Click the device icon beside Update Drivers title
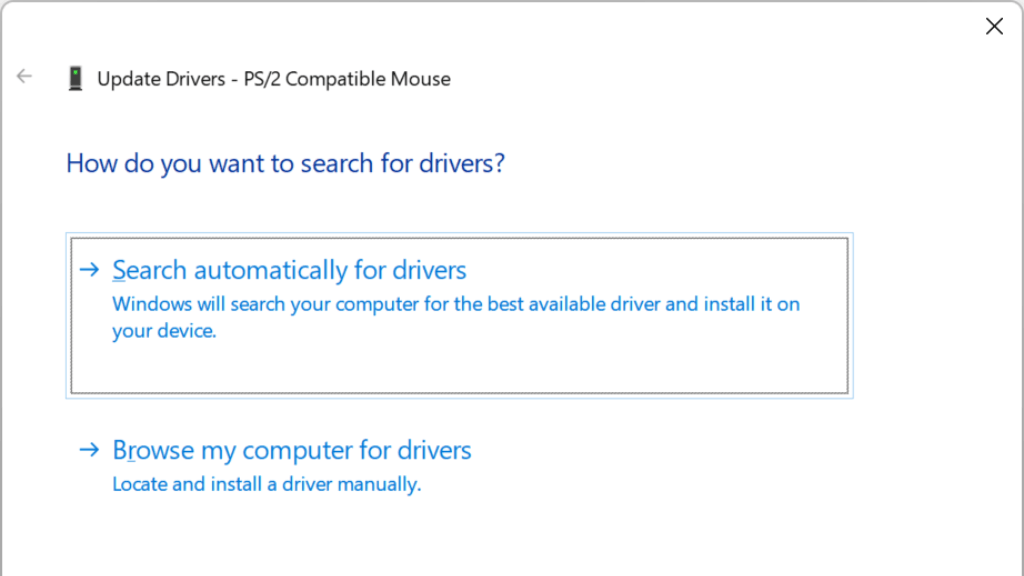 76,78
